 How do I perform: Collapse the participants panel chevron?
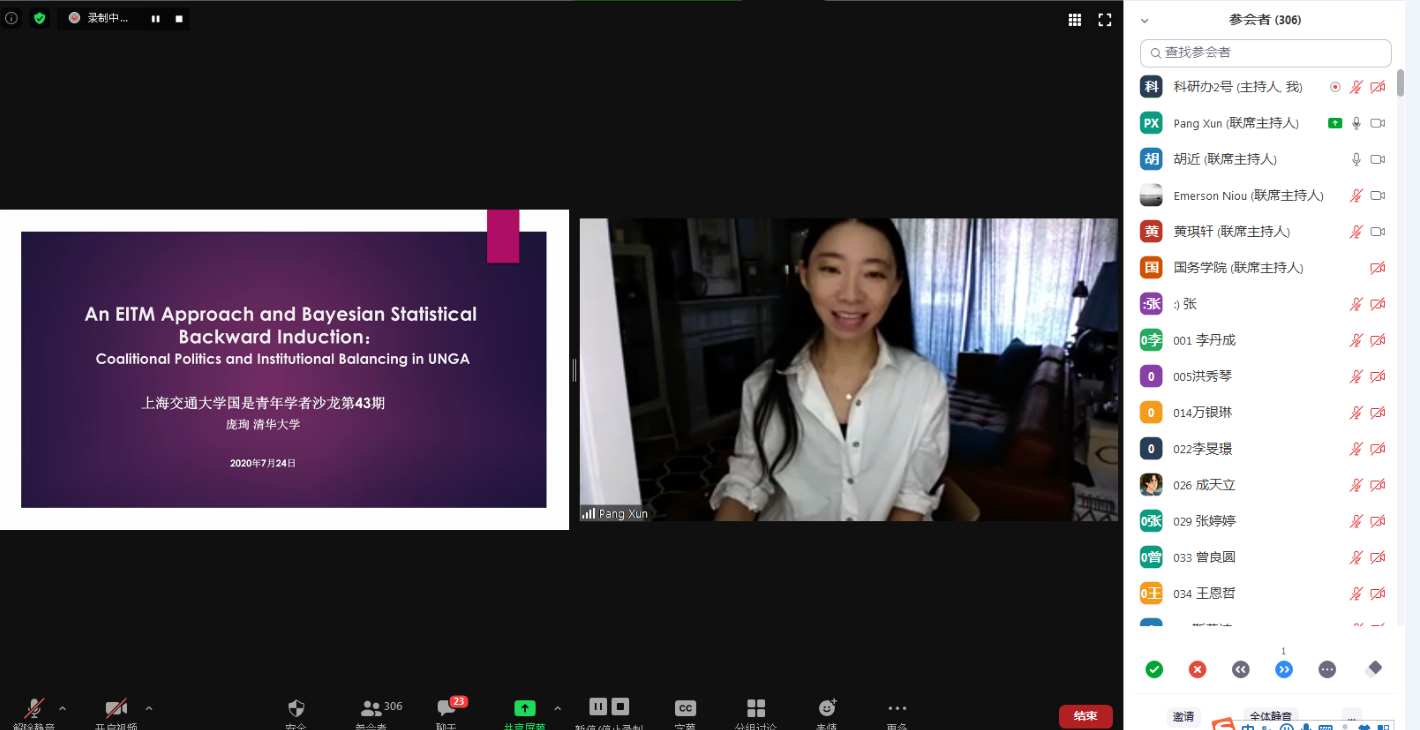click(1145, 20)
